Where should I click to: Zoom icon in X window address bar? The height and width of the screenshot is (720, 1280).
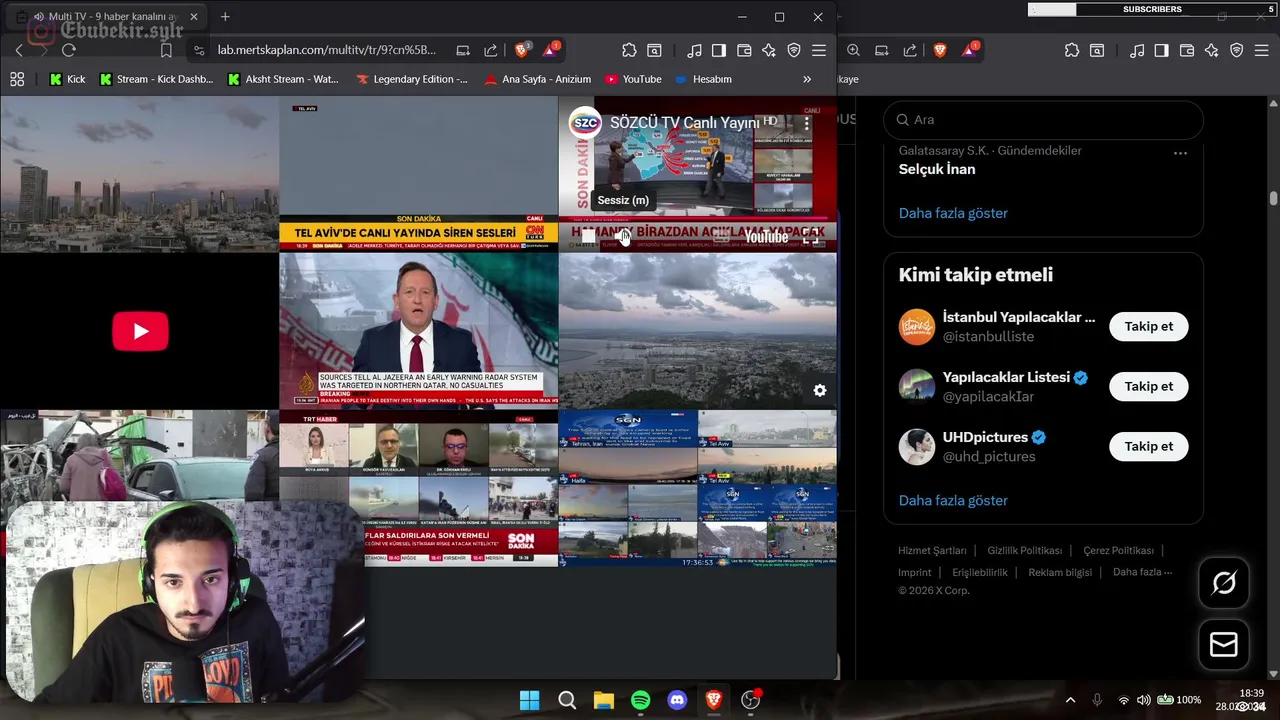coord(853,50)
